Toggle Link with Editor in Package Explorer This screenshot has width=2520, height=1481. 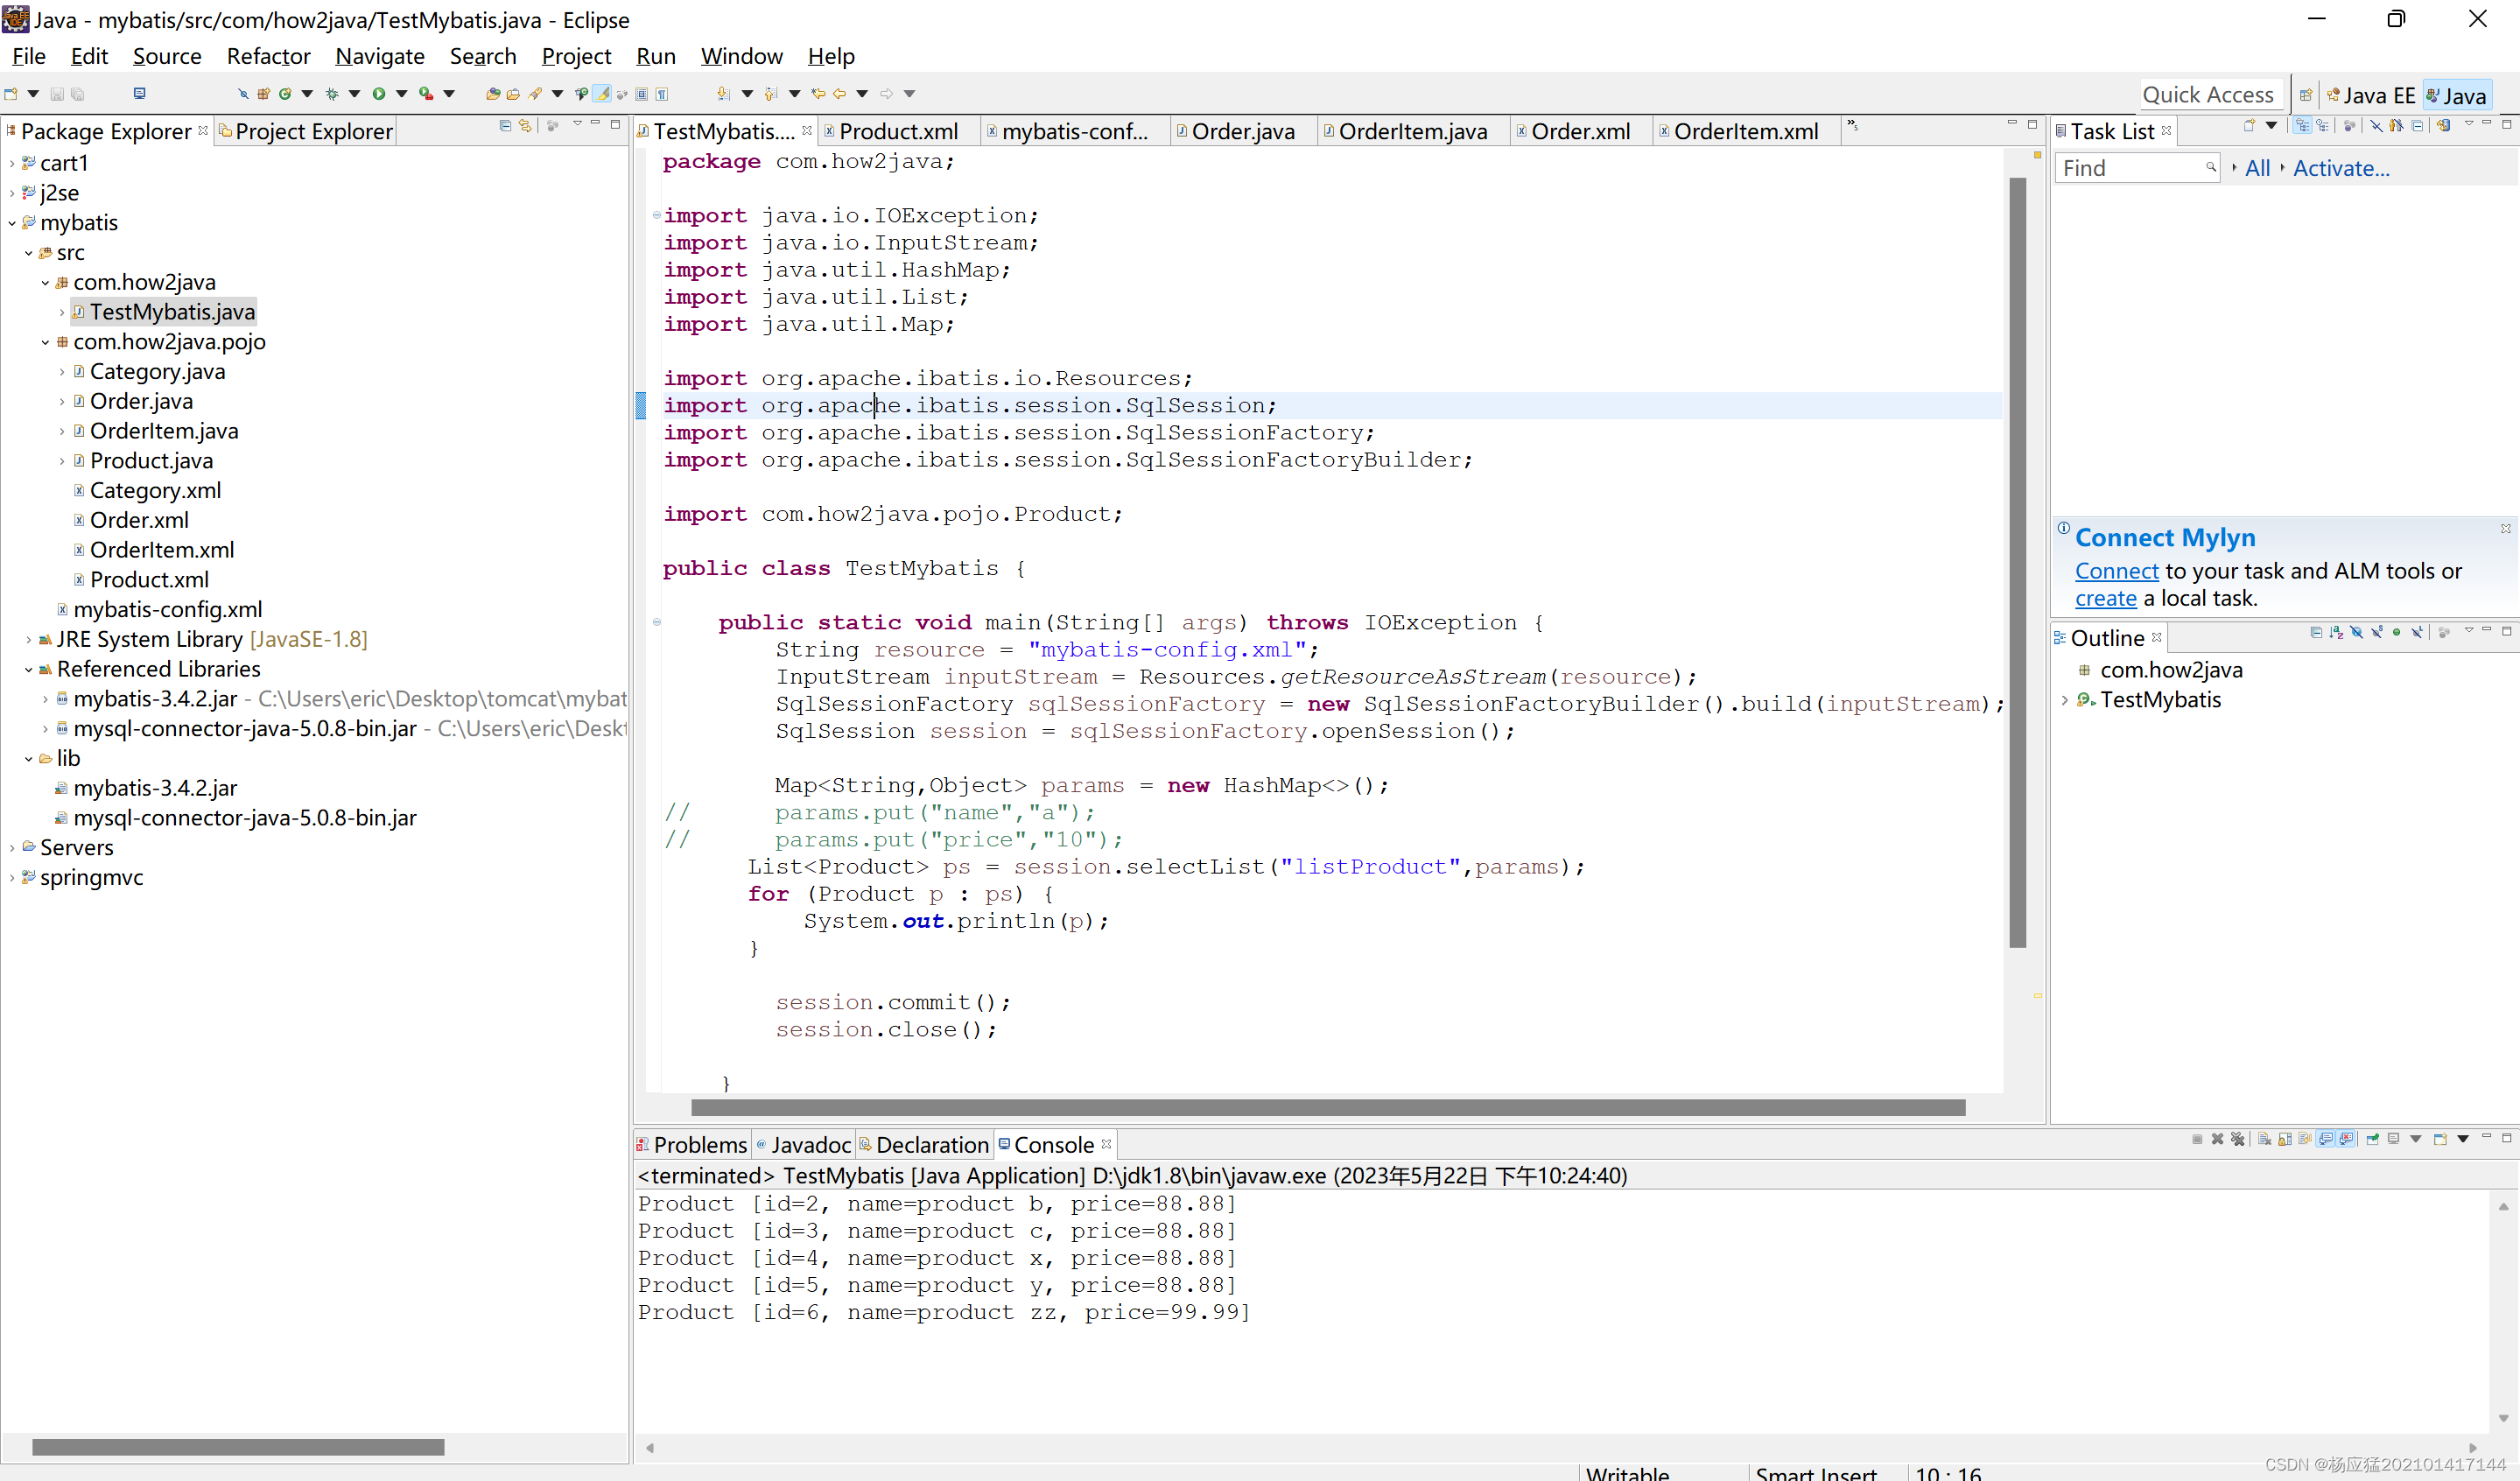tap(525, 126)
